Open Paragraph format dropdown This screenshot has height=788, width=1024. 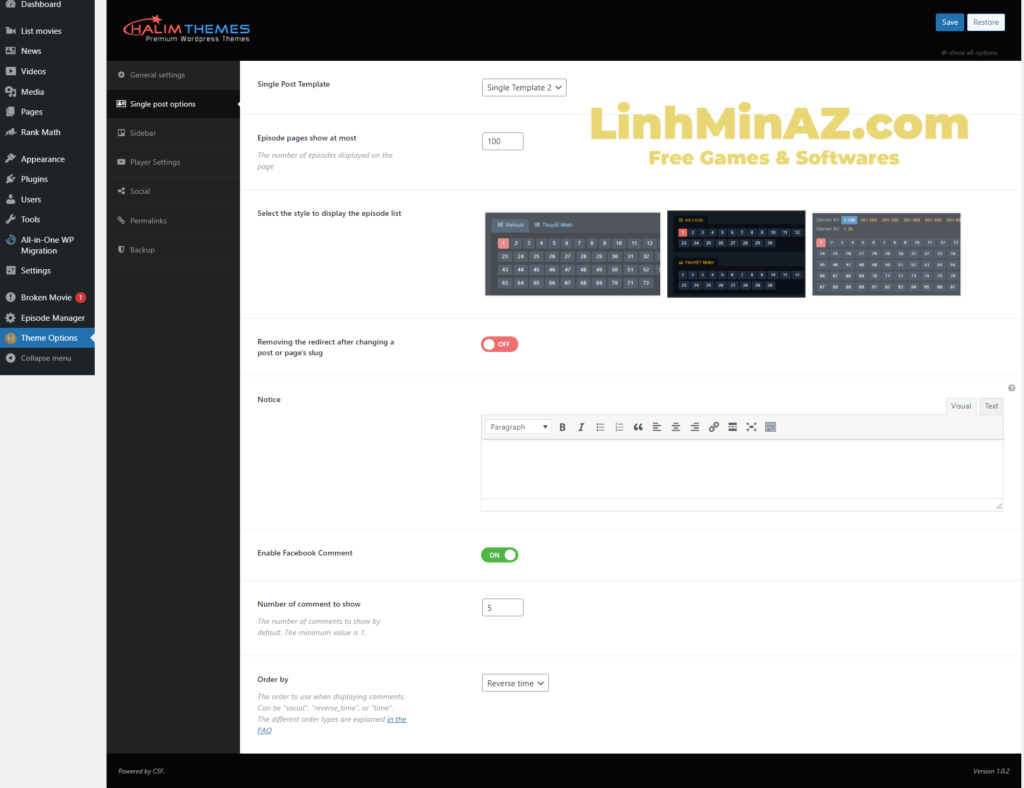518,427
